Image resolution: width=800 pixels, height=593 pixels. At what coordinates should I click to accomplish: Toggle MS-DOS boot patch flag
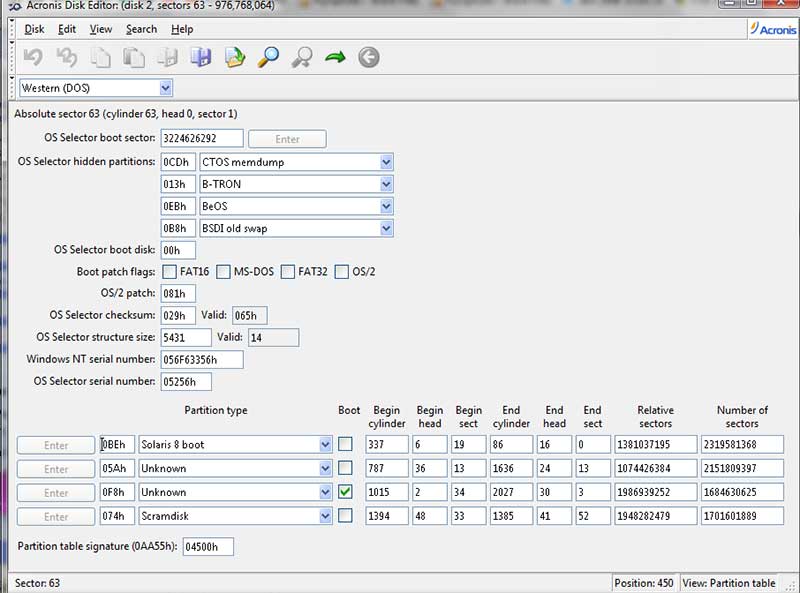point(223,271)
